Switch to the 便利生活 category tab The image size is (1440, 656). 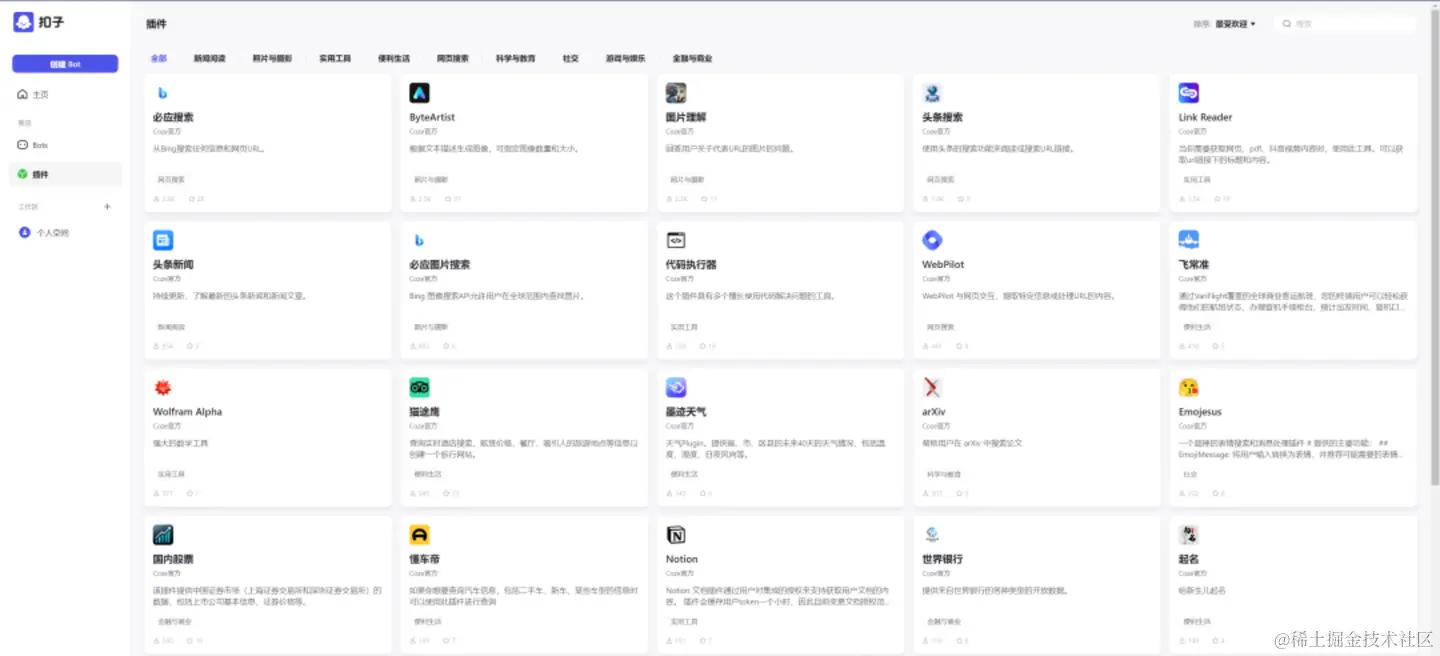394,59
